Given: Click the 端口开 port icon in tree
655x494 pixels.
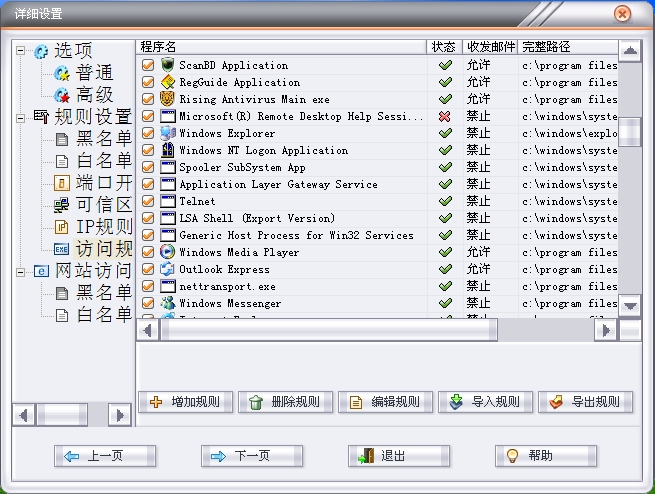Looking at the screenshot, I should (62, 182).
